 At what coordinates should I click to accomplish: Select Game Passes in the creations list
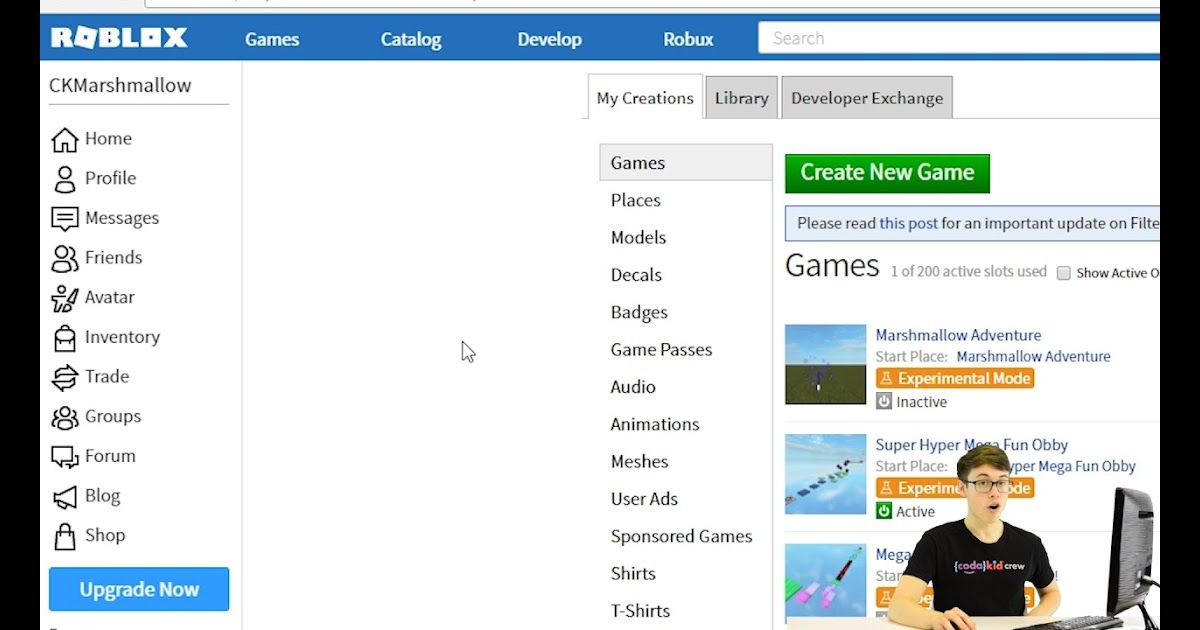(x=661, y=349)
